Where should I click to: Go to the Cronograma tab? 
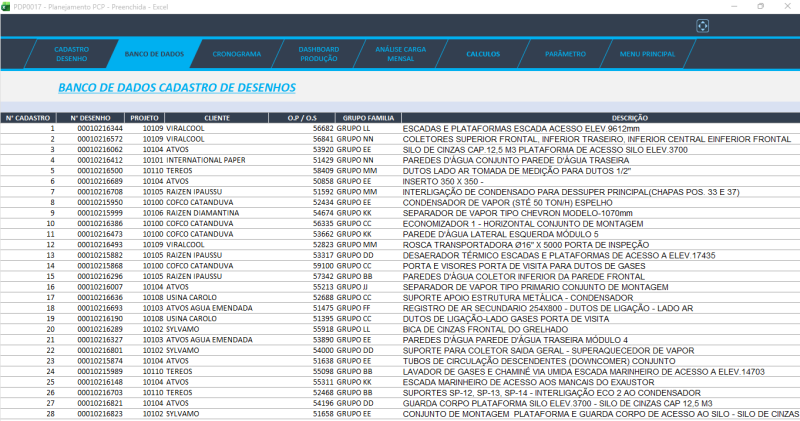tap(238, 53)
